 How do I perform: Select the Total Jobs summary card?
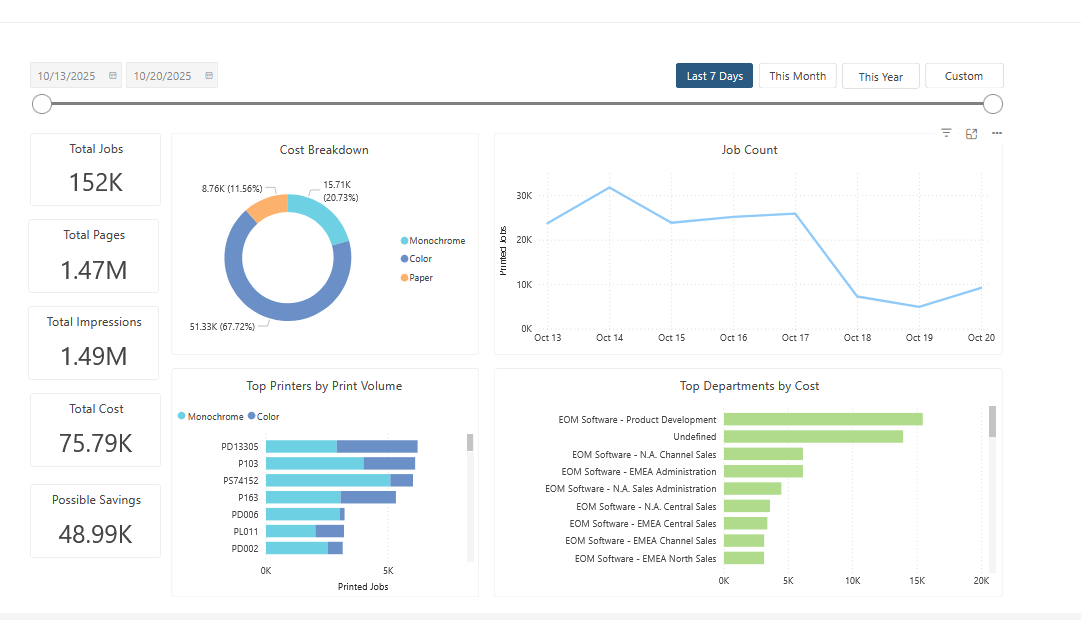point(95,169)
